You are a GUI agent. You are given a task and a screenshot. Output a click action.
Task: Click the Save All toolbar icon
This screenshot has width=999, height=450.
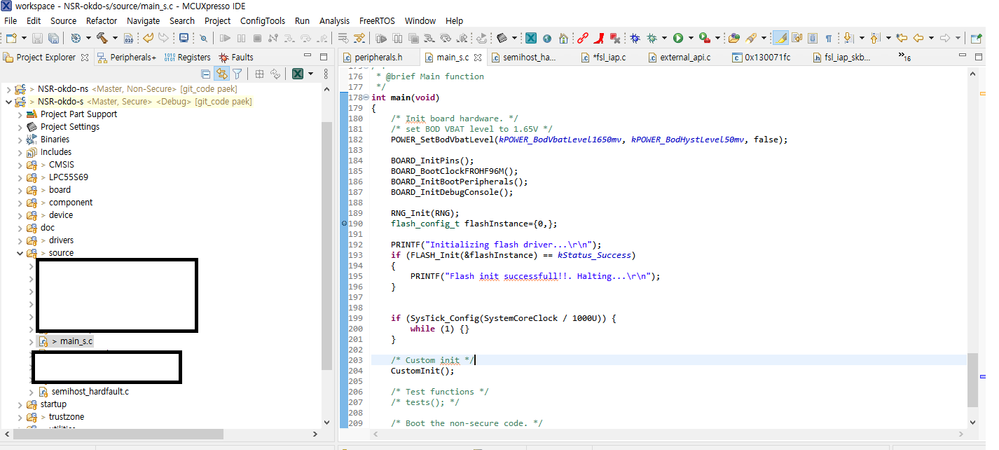coord(54,38)
